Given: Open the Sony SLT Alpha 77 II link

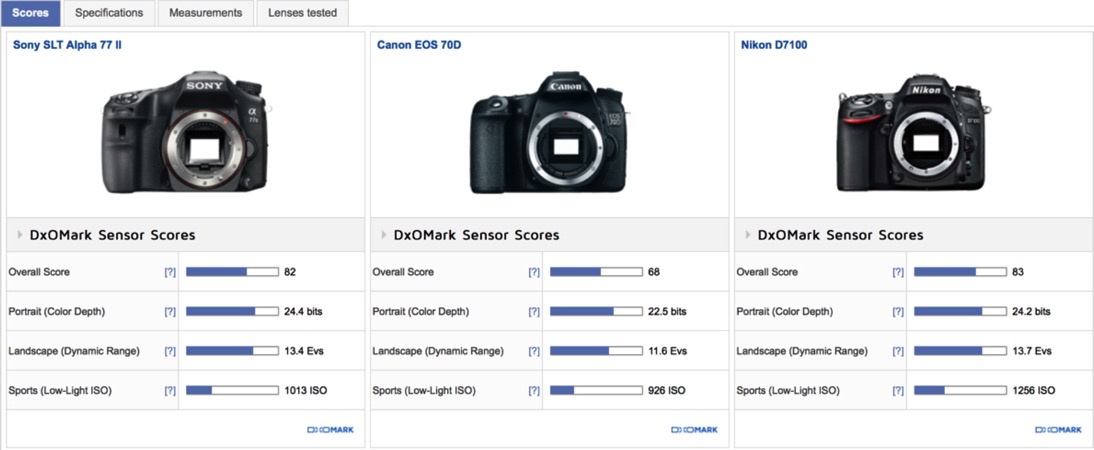Looking at the screenshot, I should [x=68, y=45].
